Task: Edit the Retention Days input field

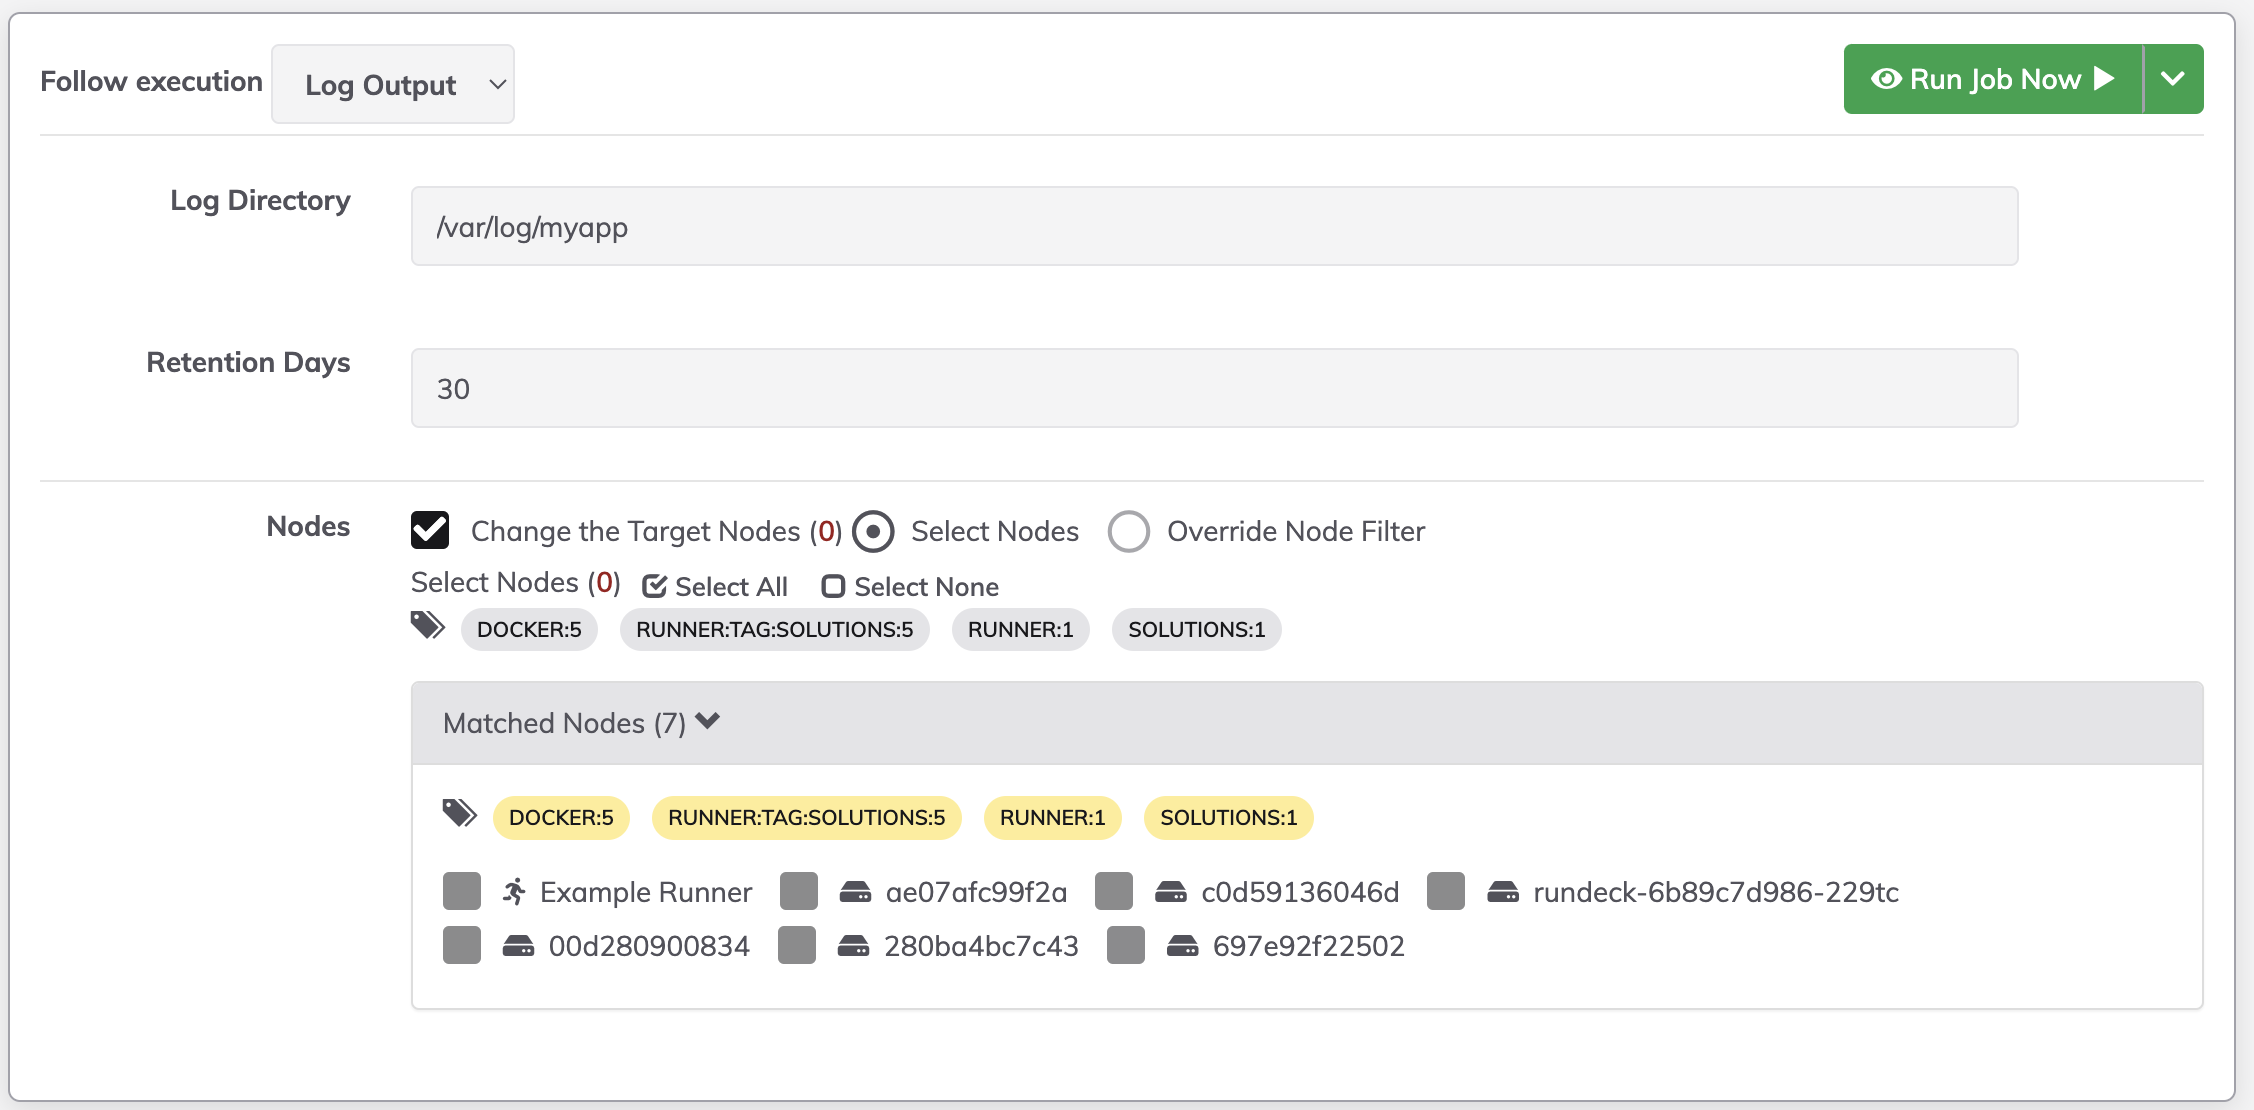Action: [x=1214, y=388]
